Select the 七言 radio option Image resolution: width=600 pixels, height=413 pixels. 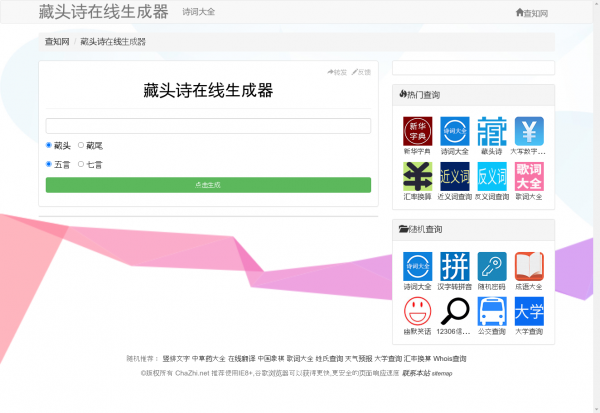coord(81,164)
